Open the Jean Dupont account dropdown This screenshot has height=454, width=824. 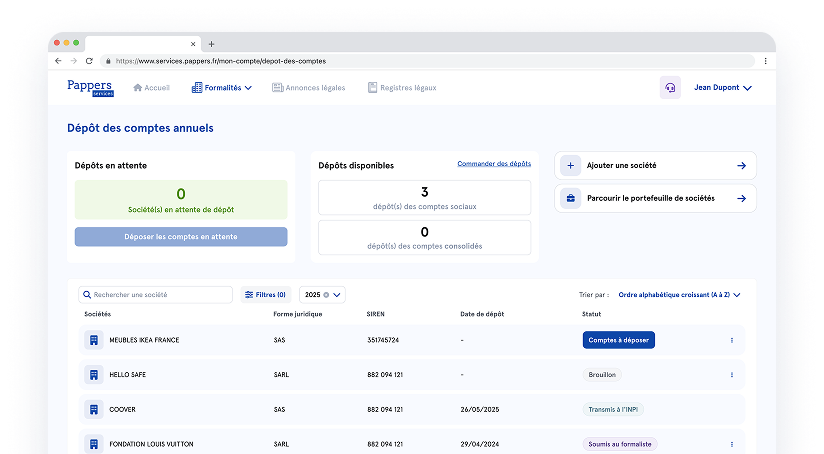(x=722, y=88)
